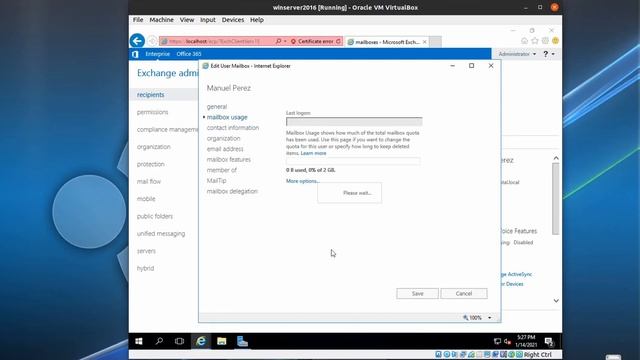Click the details pane scroll down arrow

click(556, 301)
